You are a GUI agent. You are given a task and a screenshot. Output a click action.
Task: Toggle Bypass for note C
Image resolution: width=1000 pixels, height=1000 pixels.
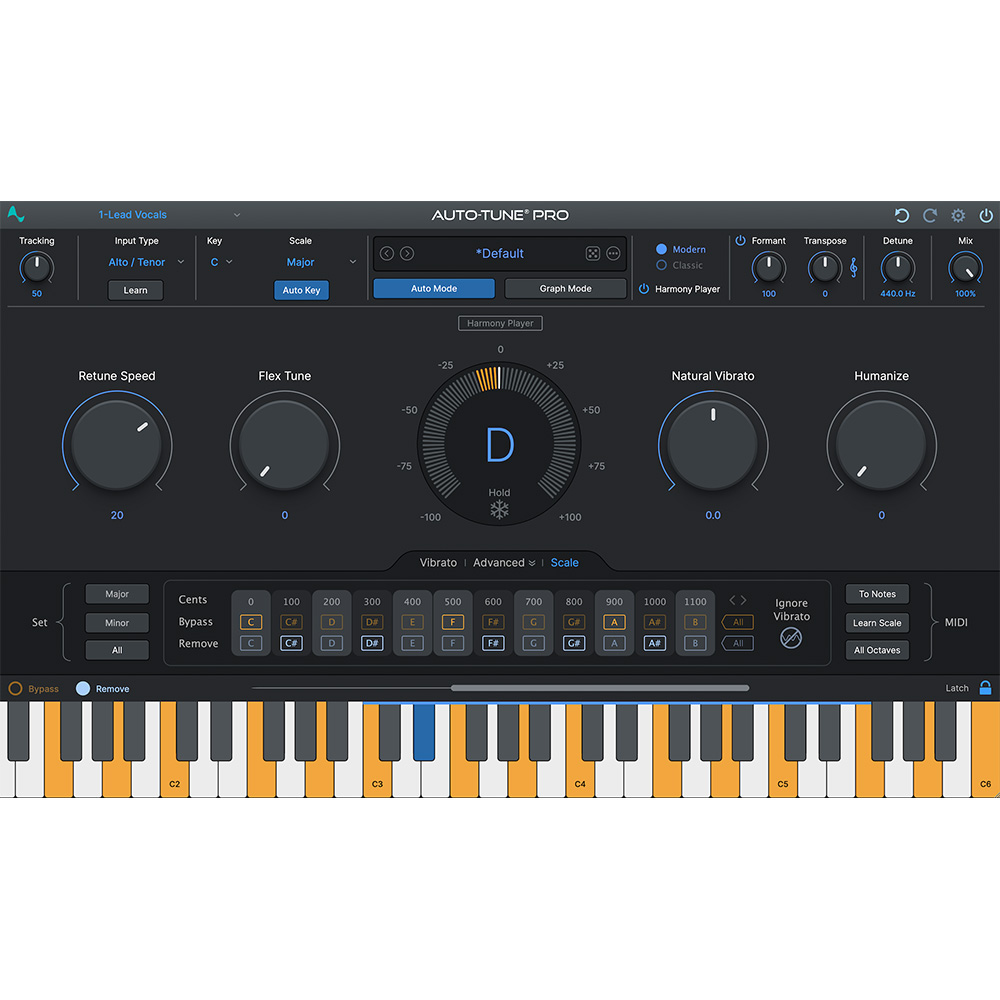tap(251, 622)
